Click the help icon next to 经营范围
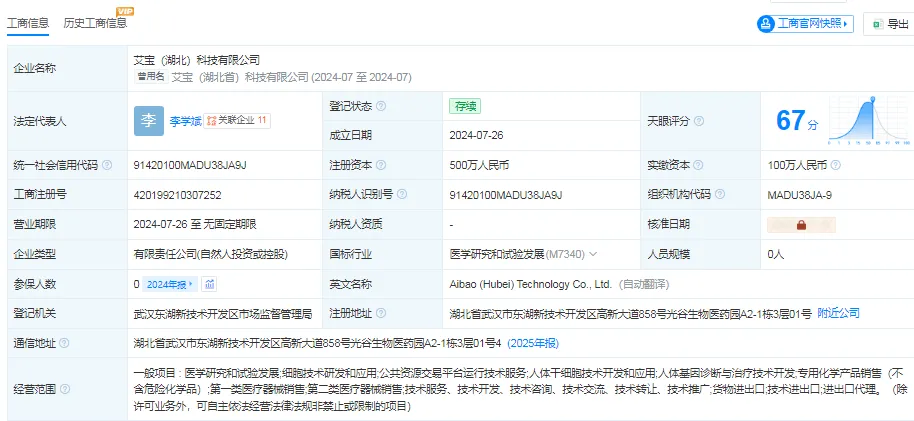The width and height of the screenshot is (914, 421). (x=65, y=389)
